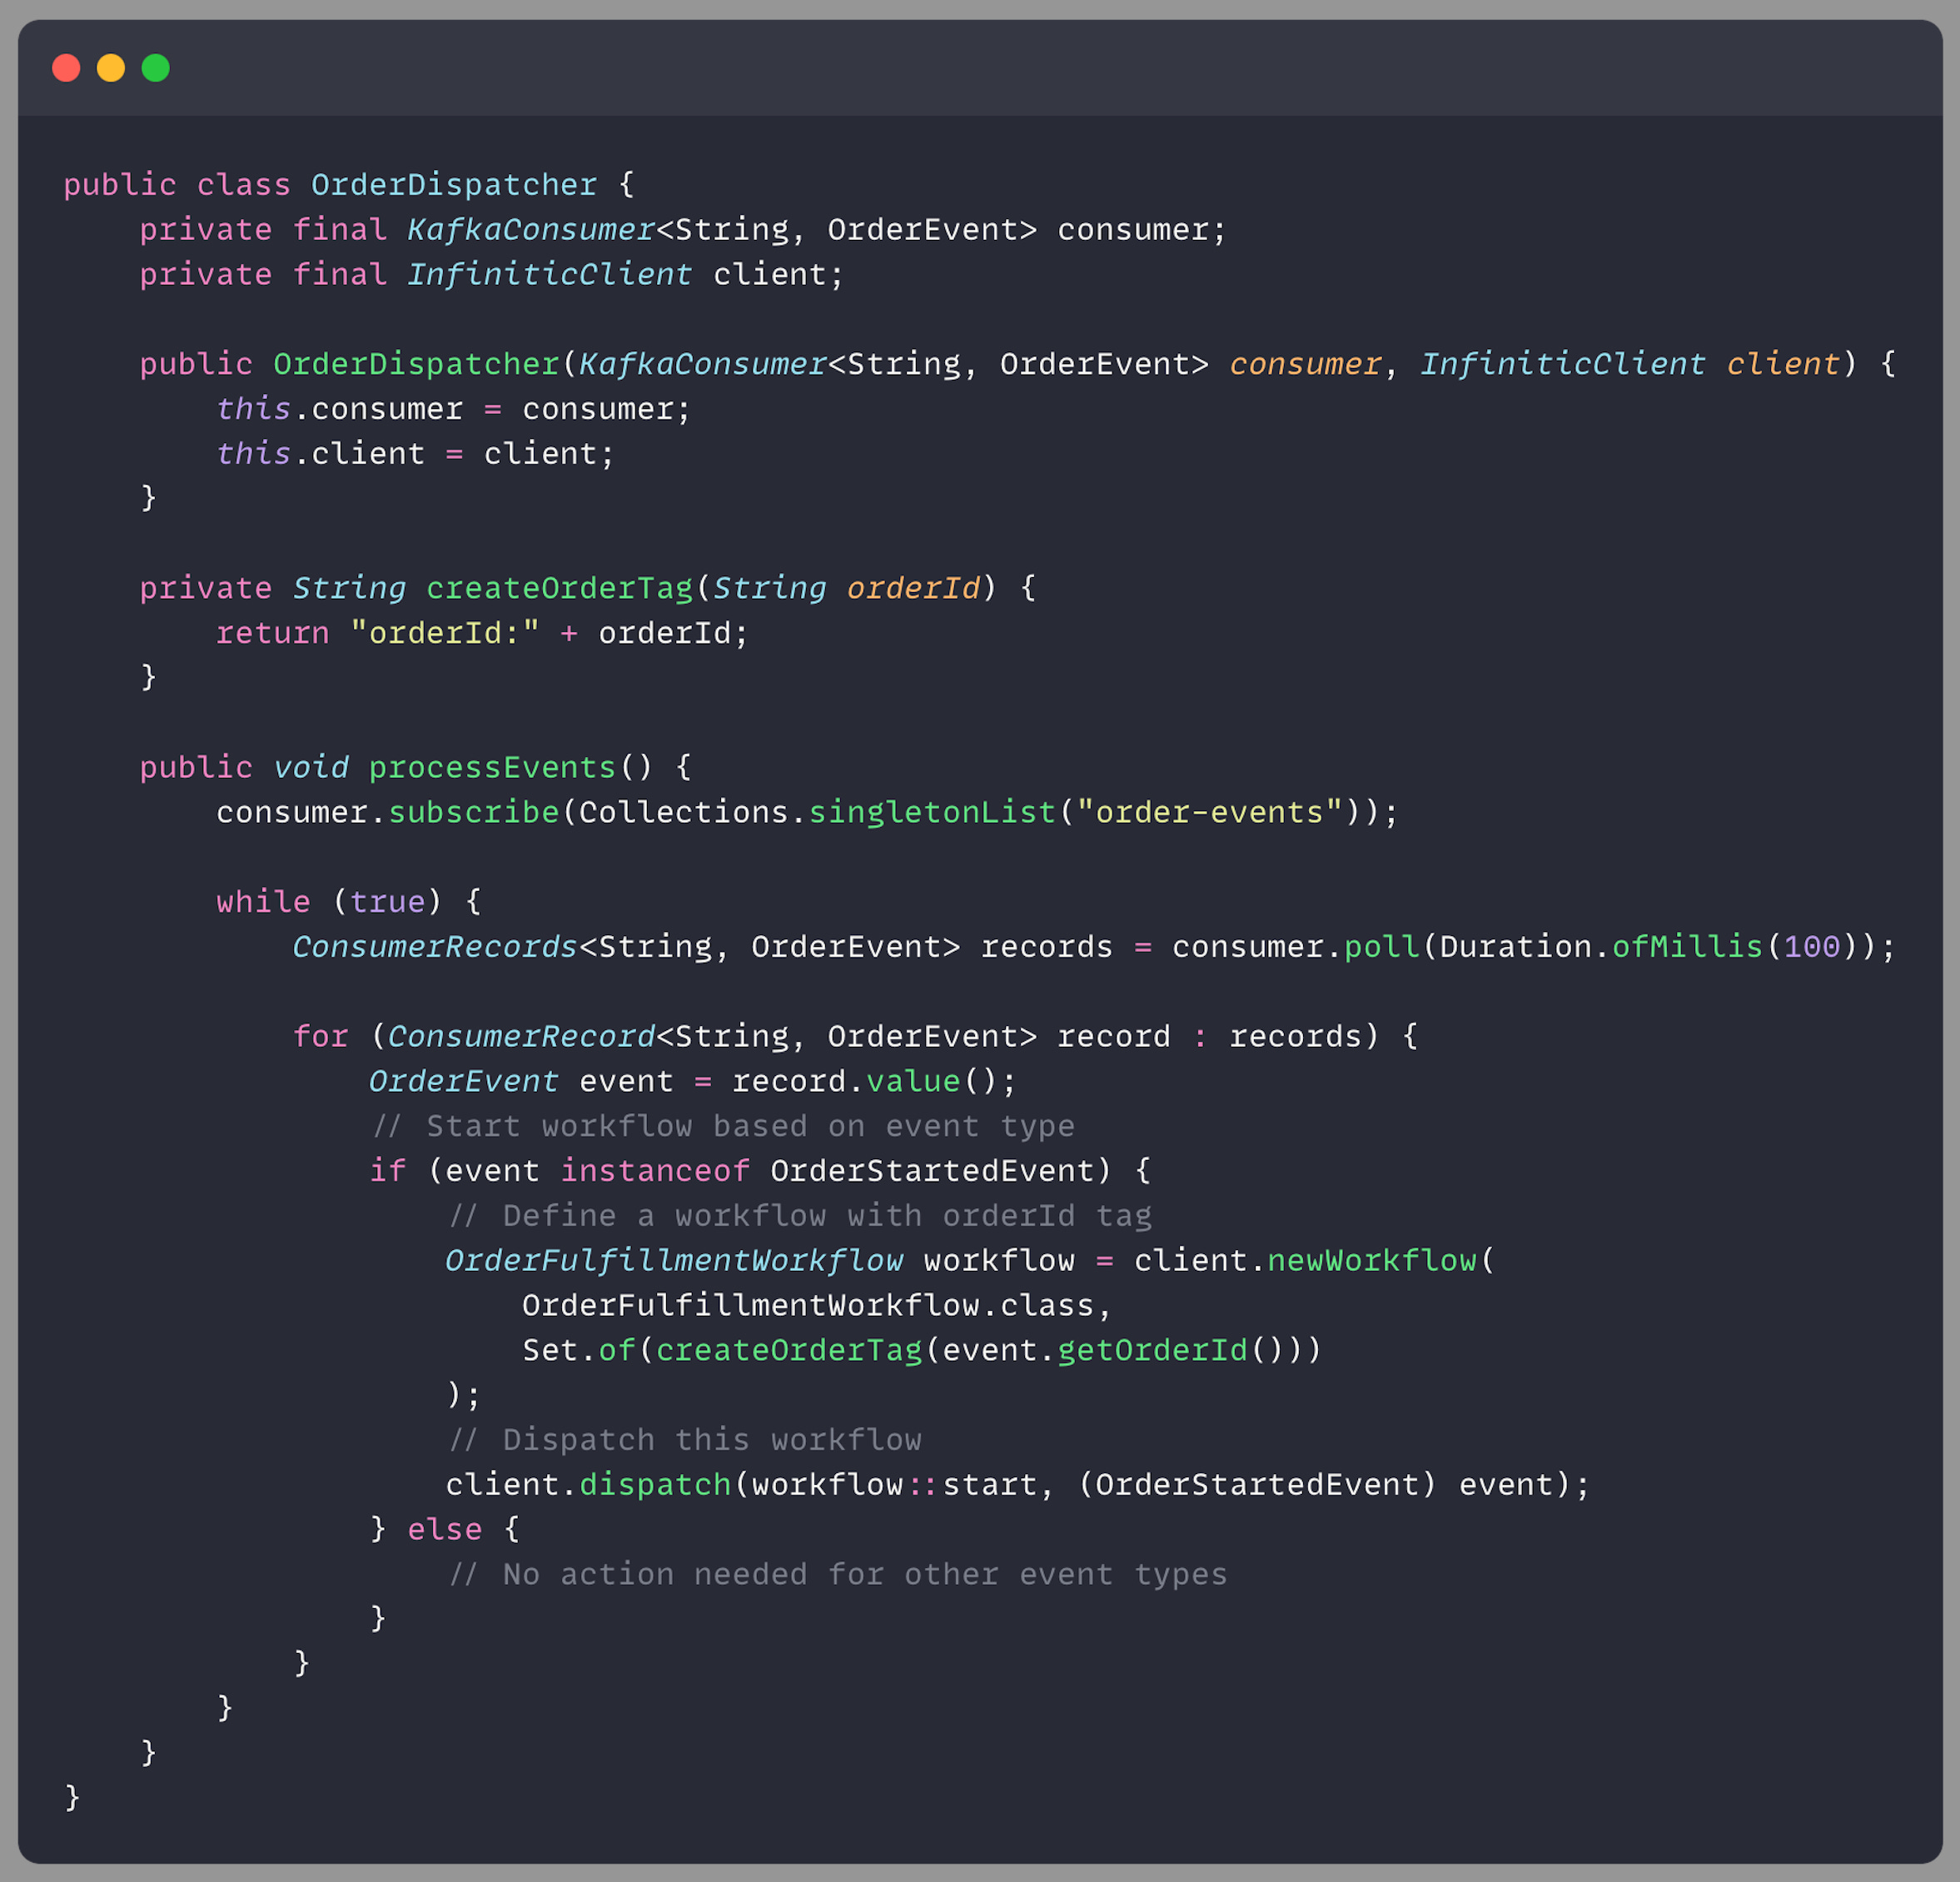Click the instanceof keyword
This screenshot has height=1882, width=1960.
tap(655, 1170)
